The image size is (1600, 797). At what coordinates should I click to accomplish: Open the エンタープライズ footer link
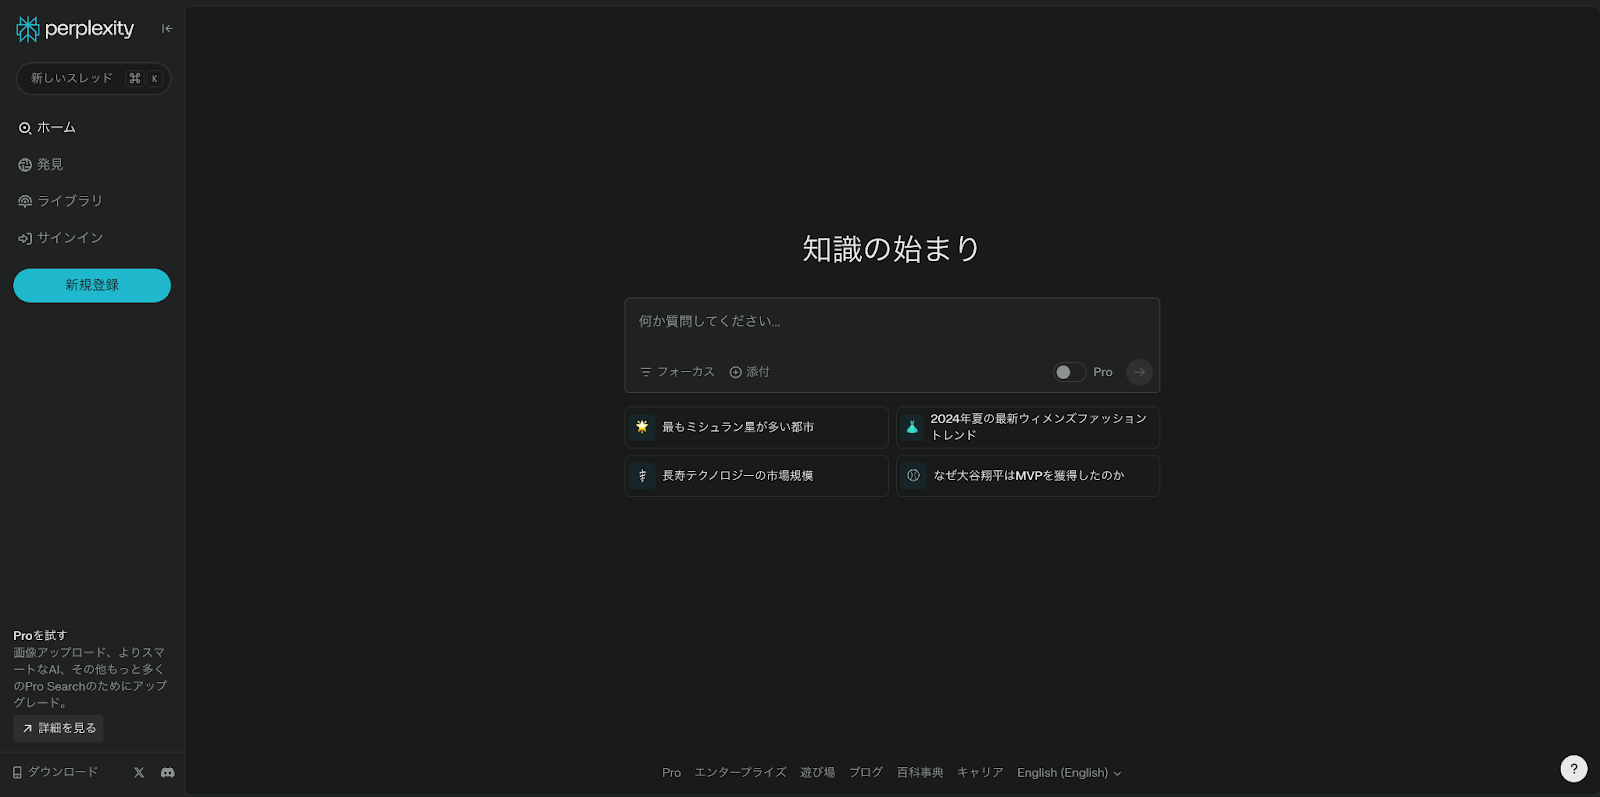[740, 773]
